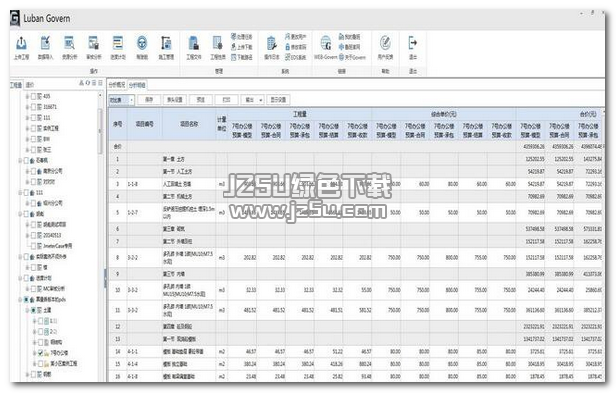Open the output (输出) dropdown button
This screenshot has width=616, height=393.
pyautogui.click(x=252, y=100)
